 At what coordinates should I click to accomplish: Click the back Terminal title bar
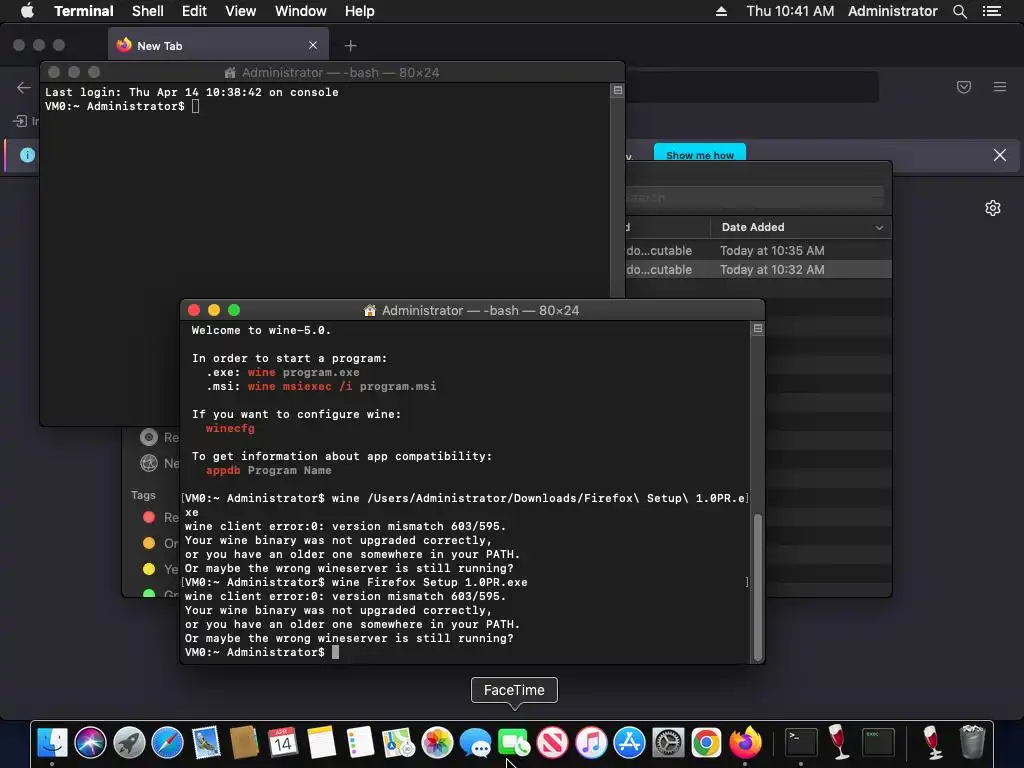(332, 72)
